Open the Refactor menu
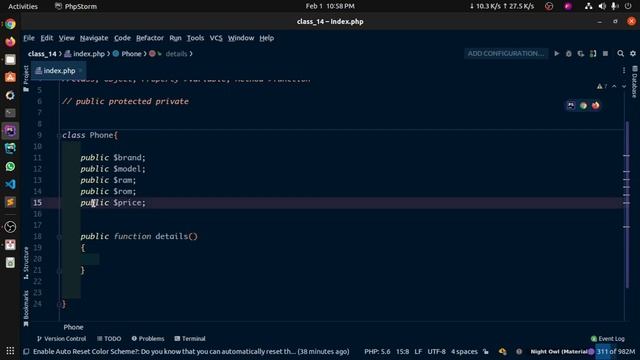 [x=150, y=38]
